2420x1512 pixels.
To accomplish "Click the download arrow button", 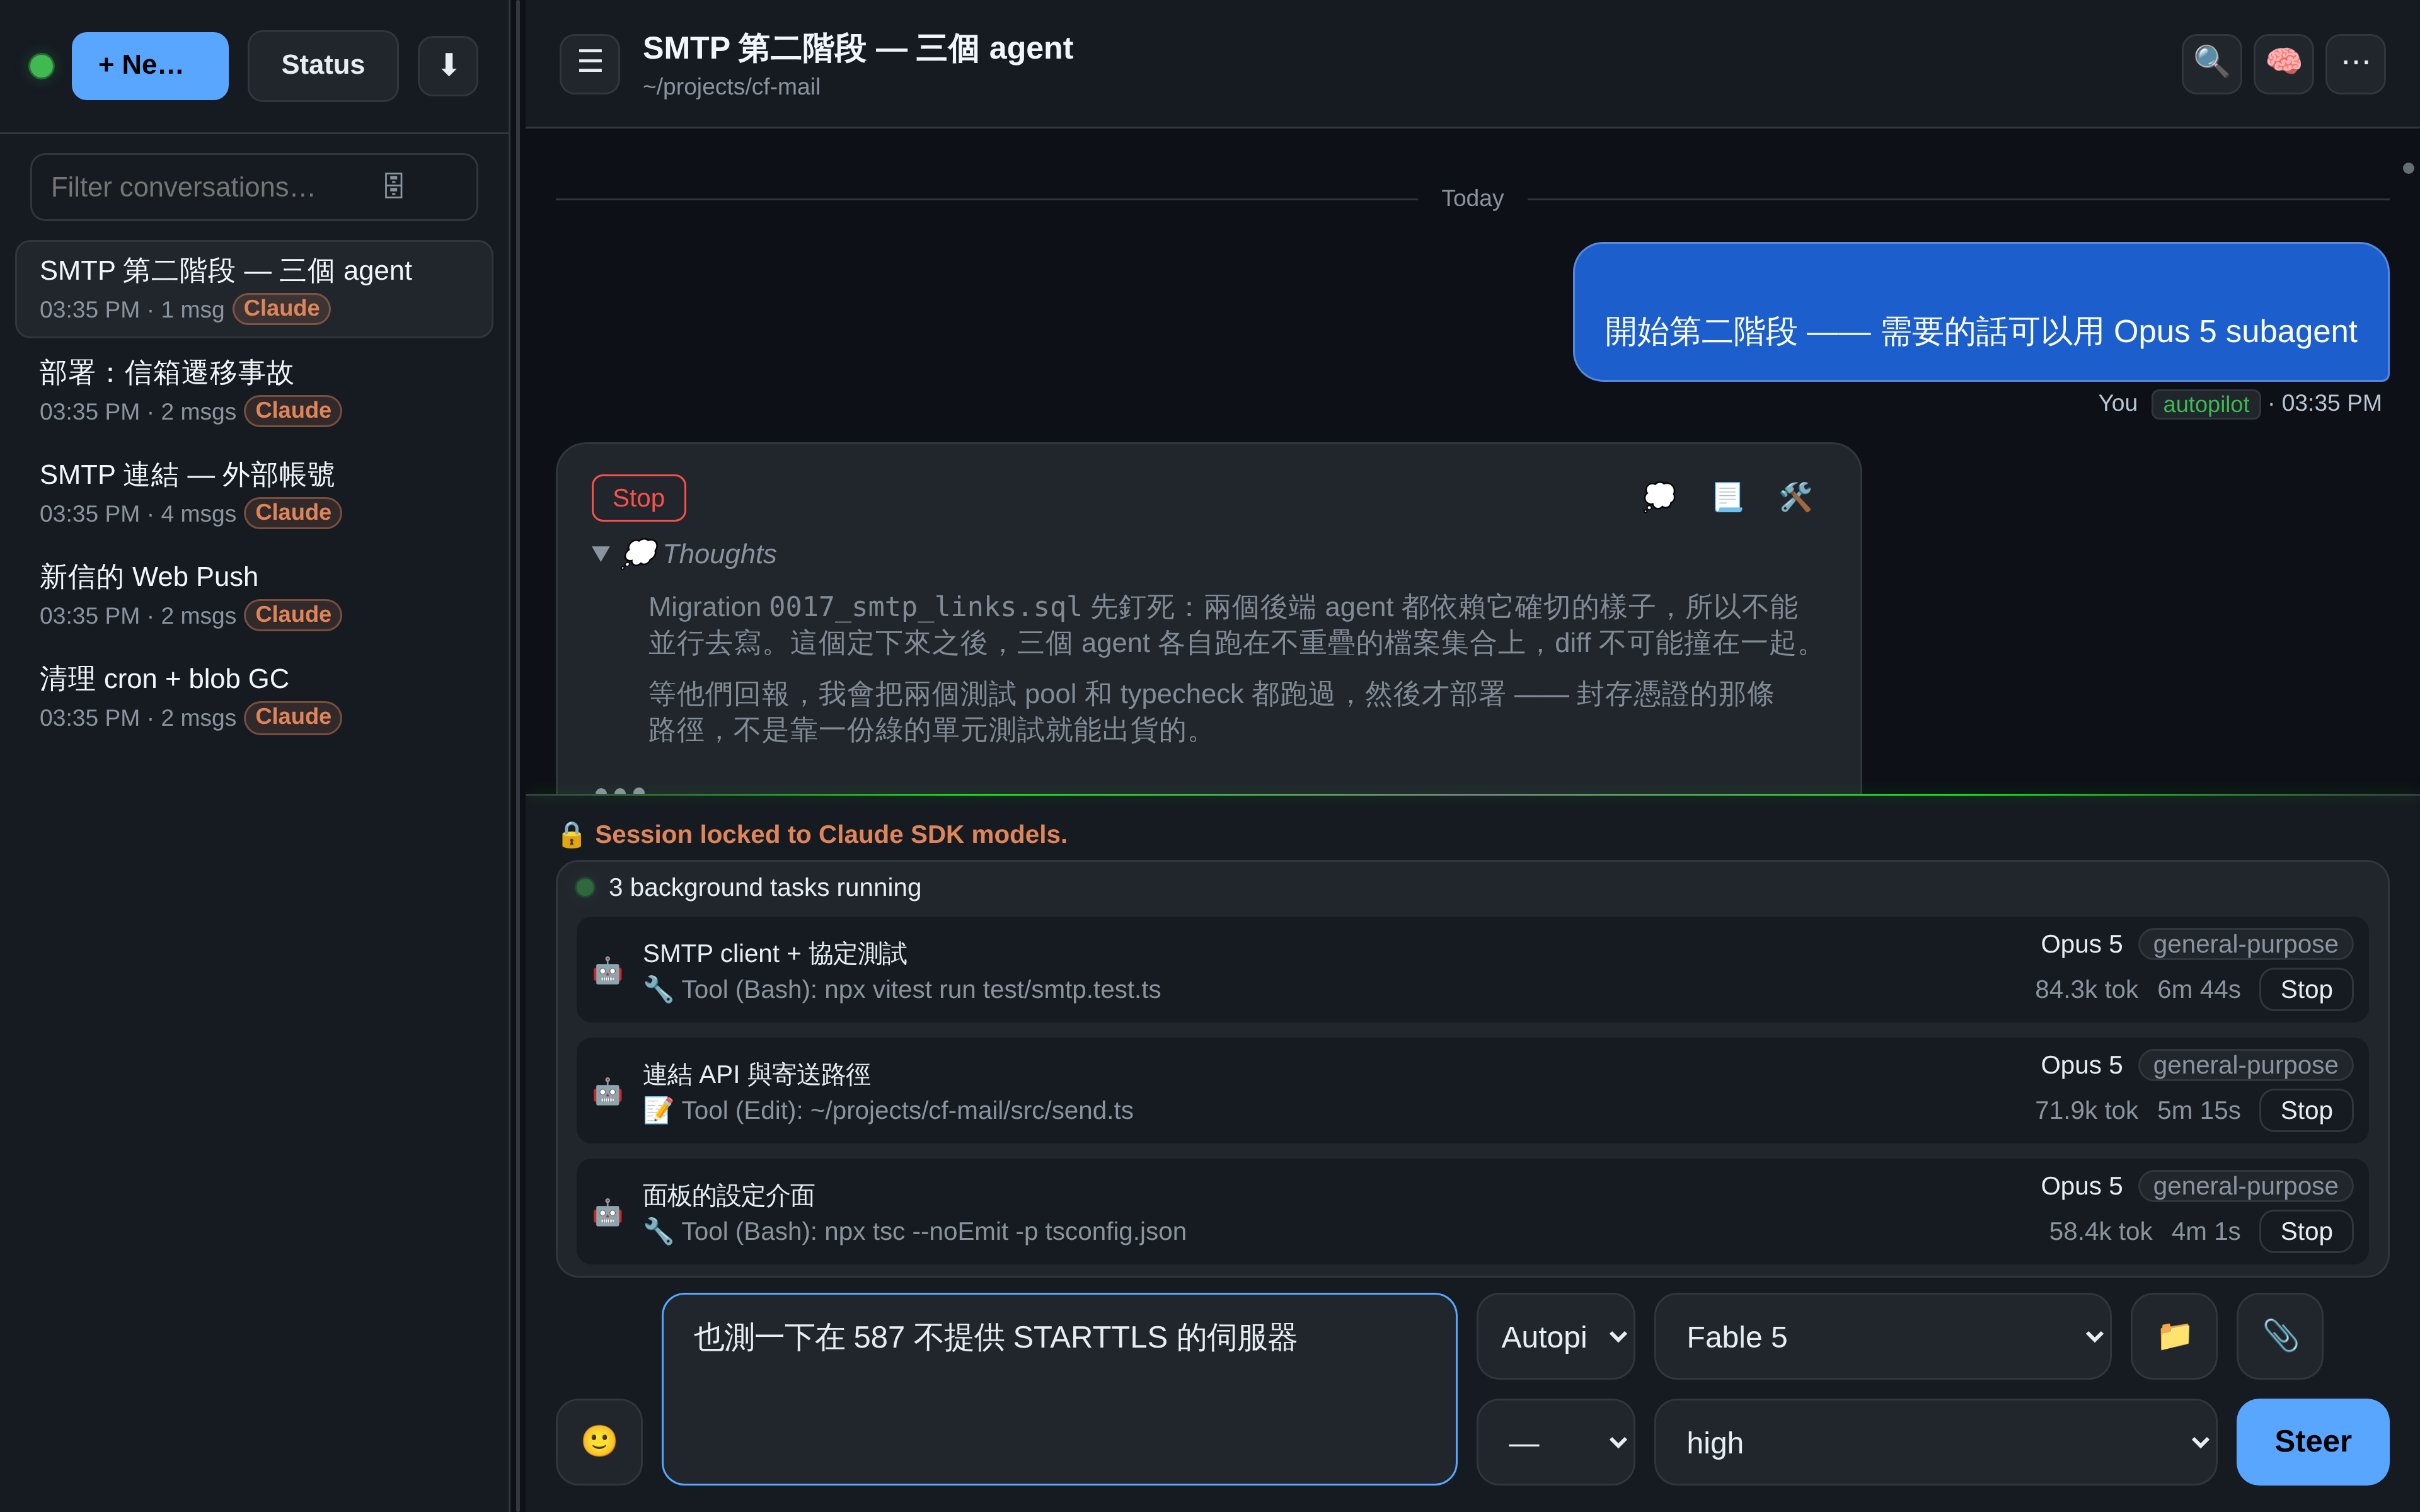I will click(x=448, y=66).
